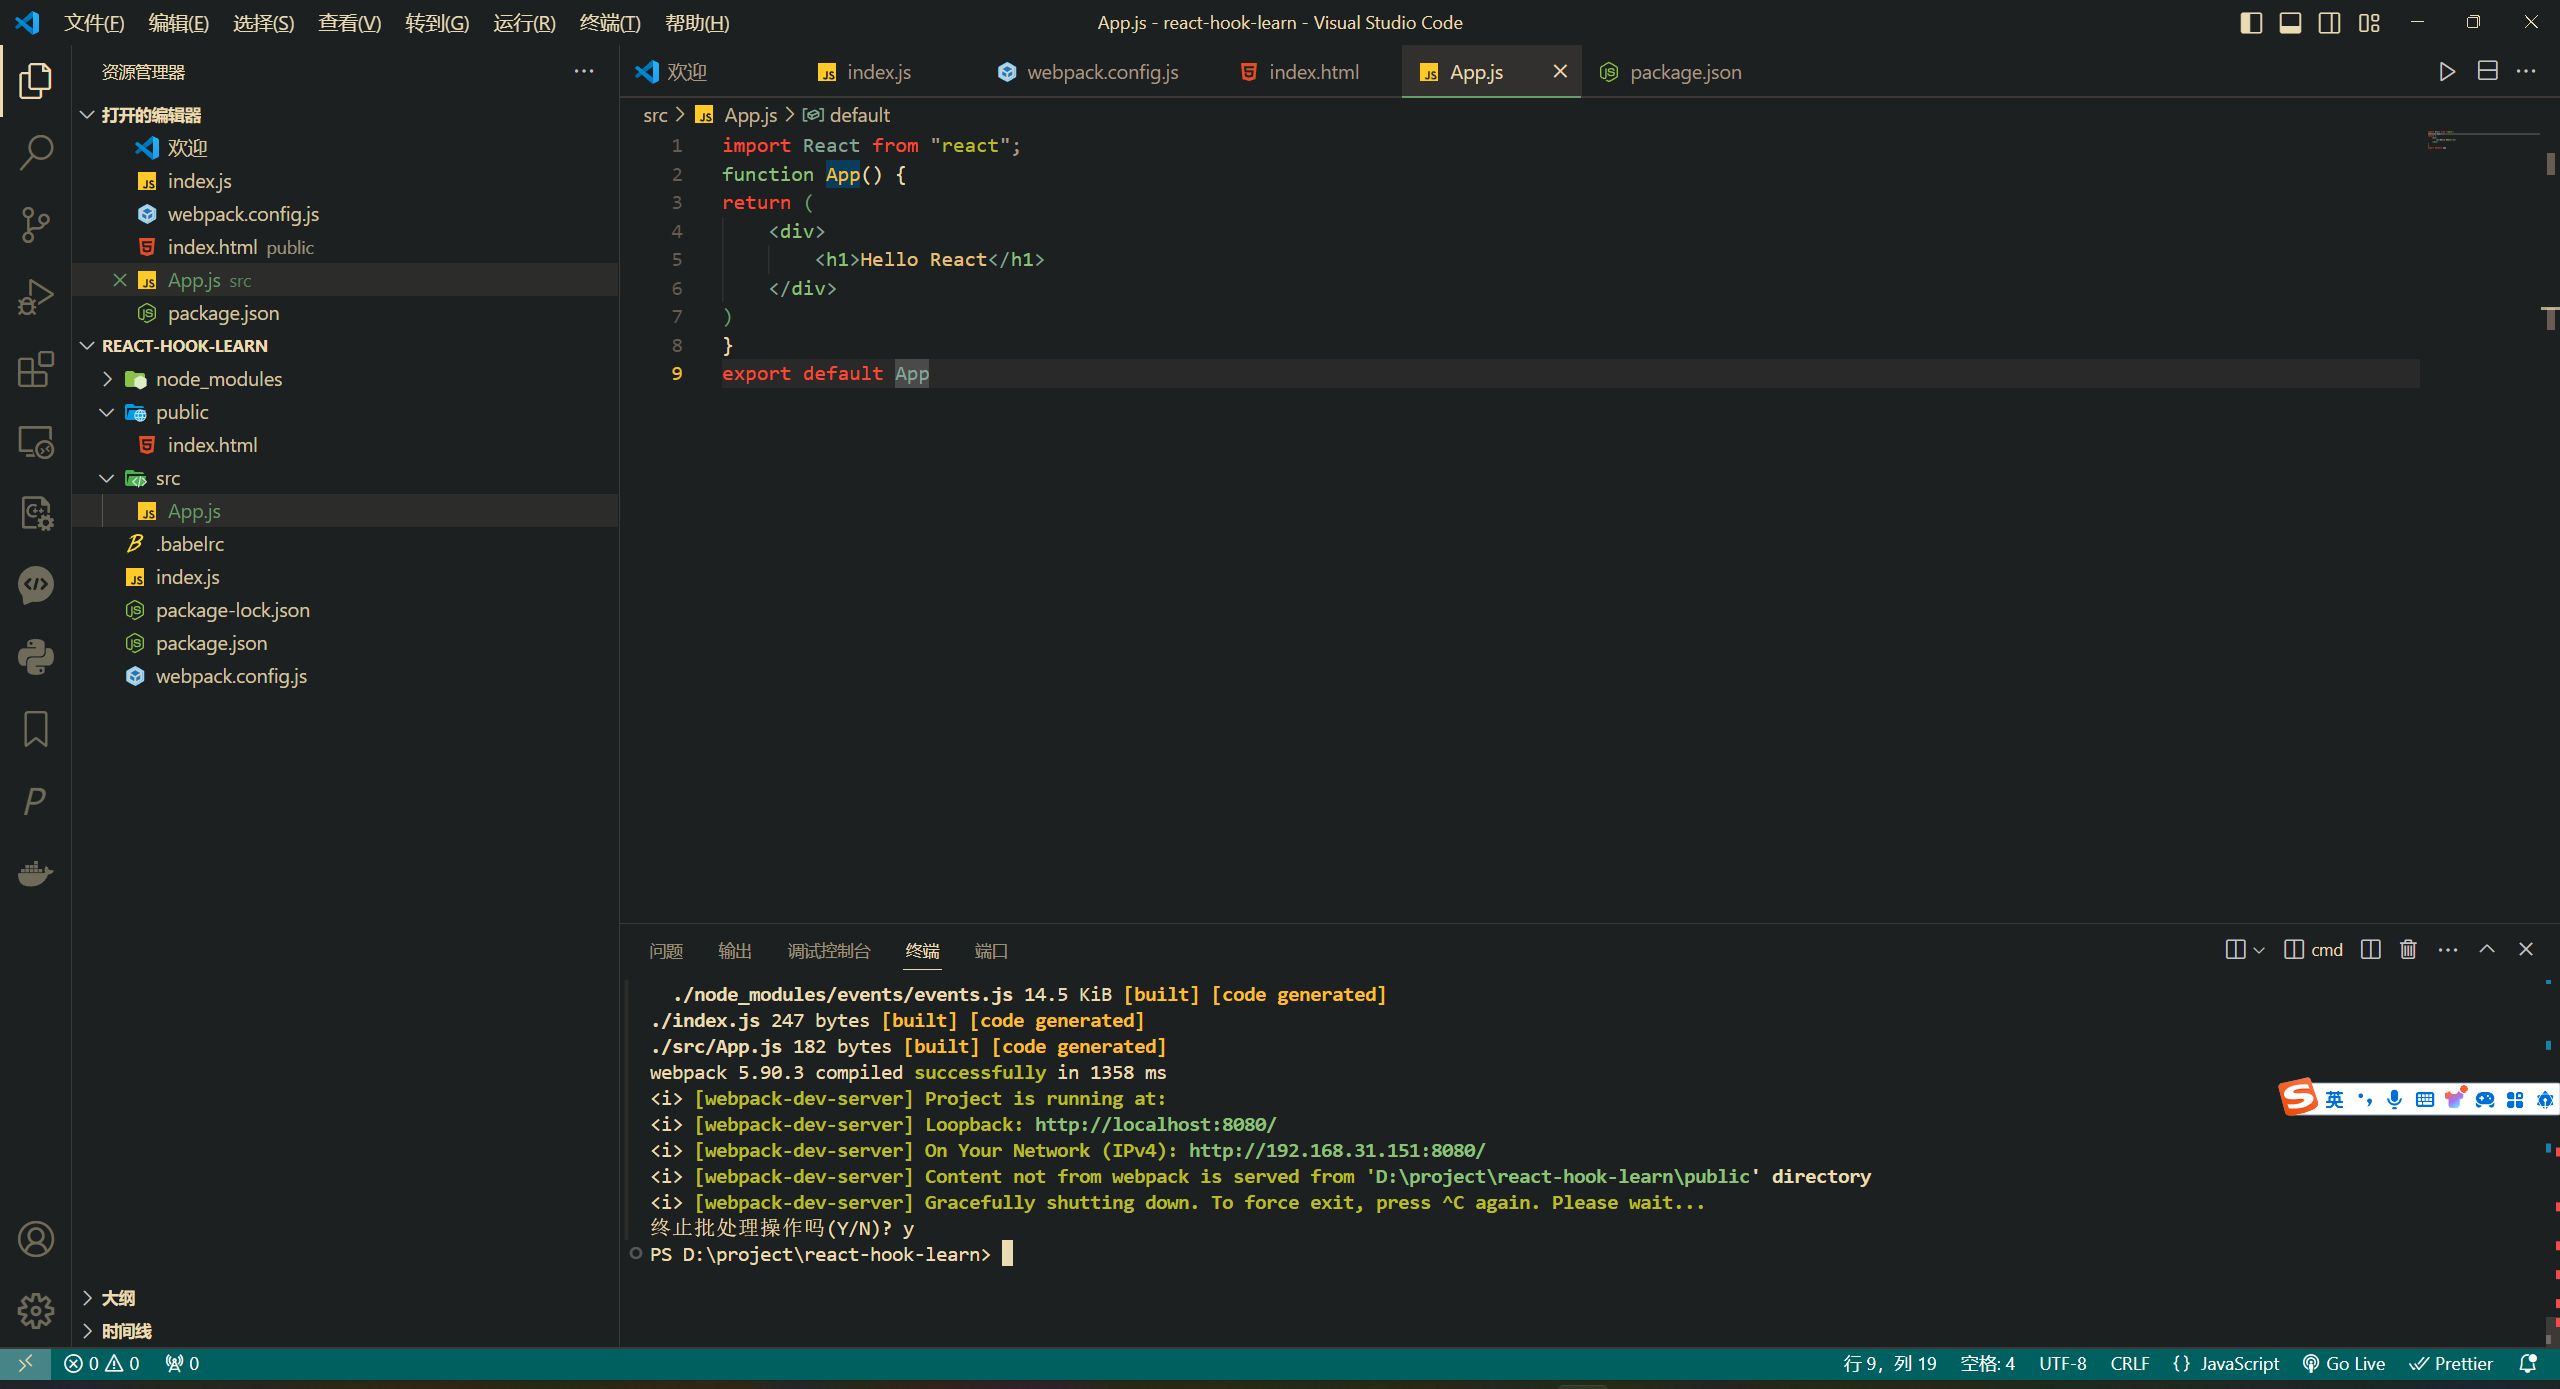Open Run and Debug view

tap(36, 297)
